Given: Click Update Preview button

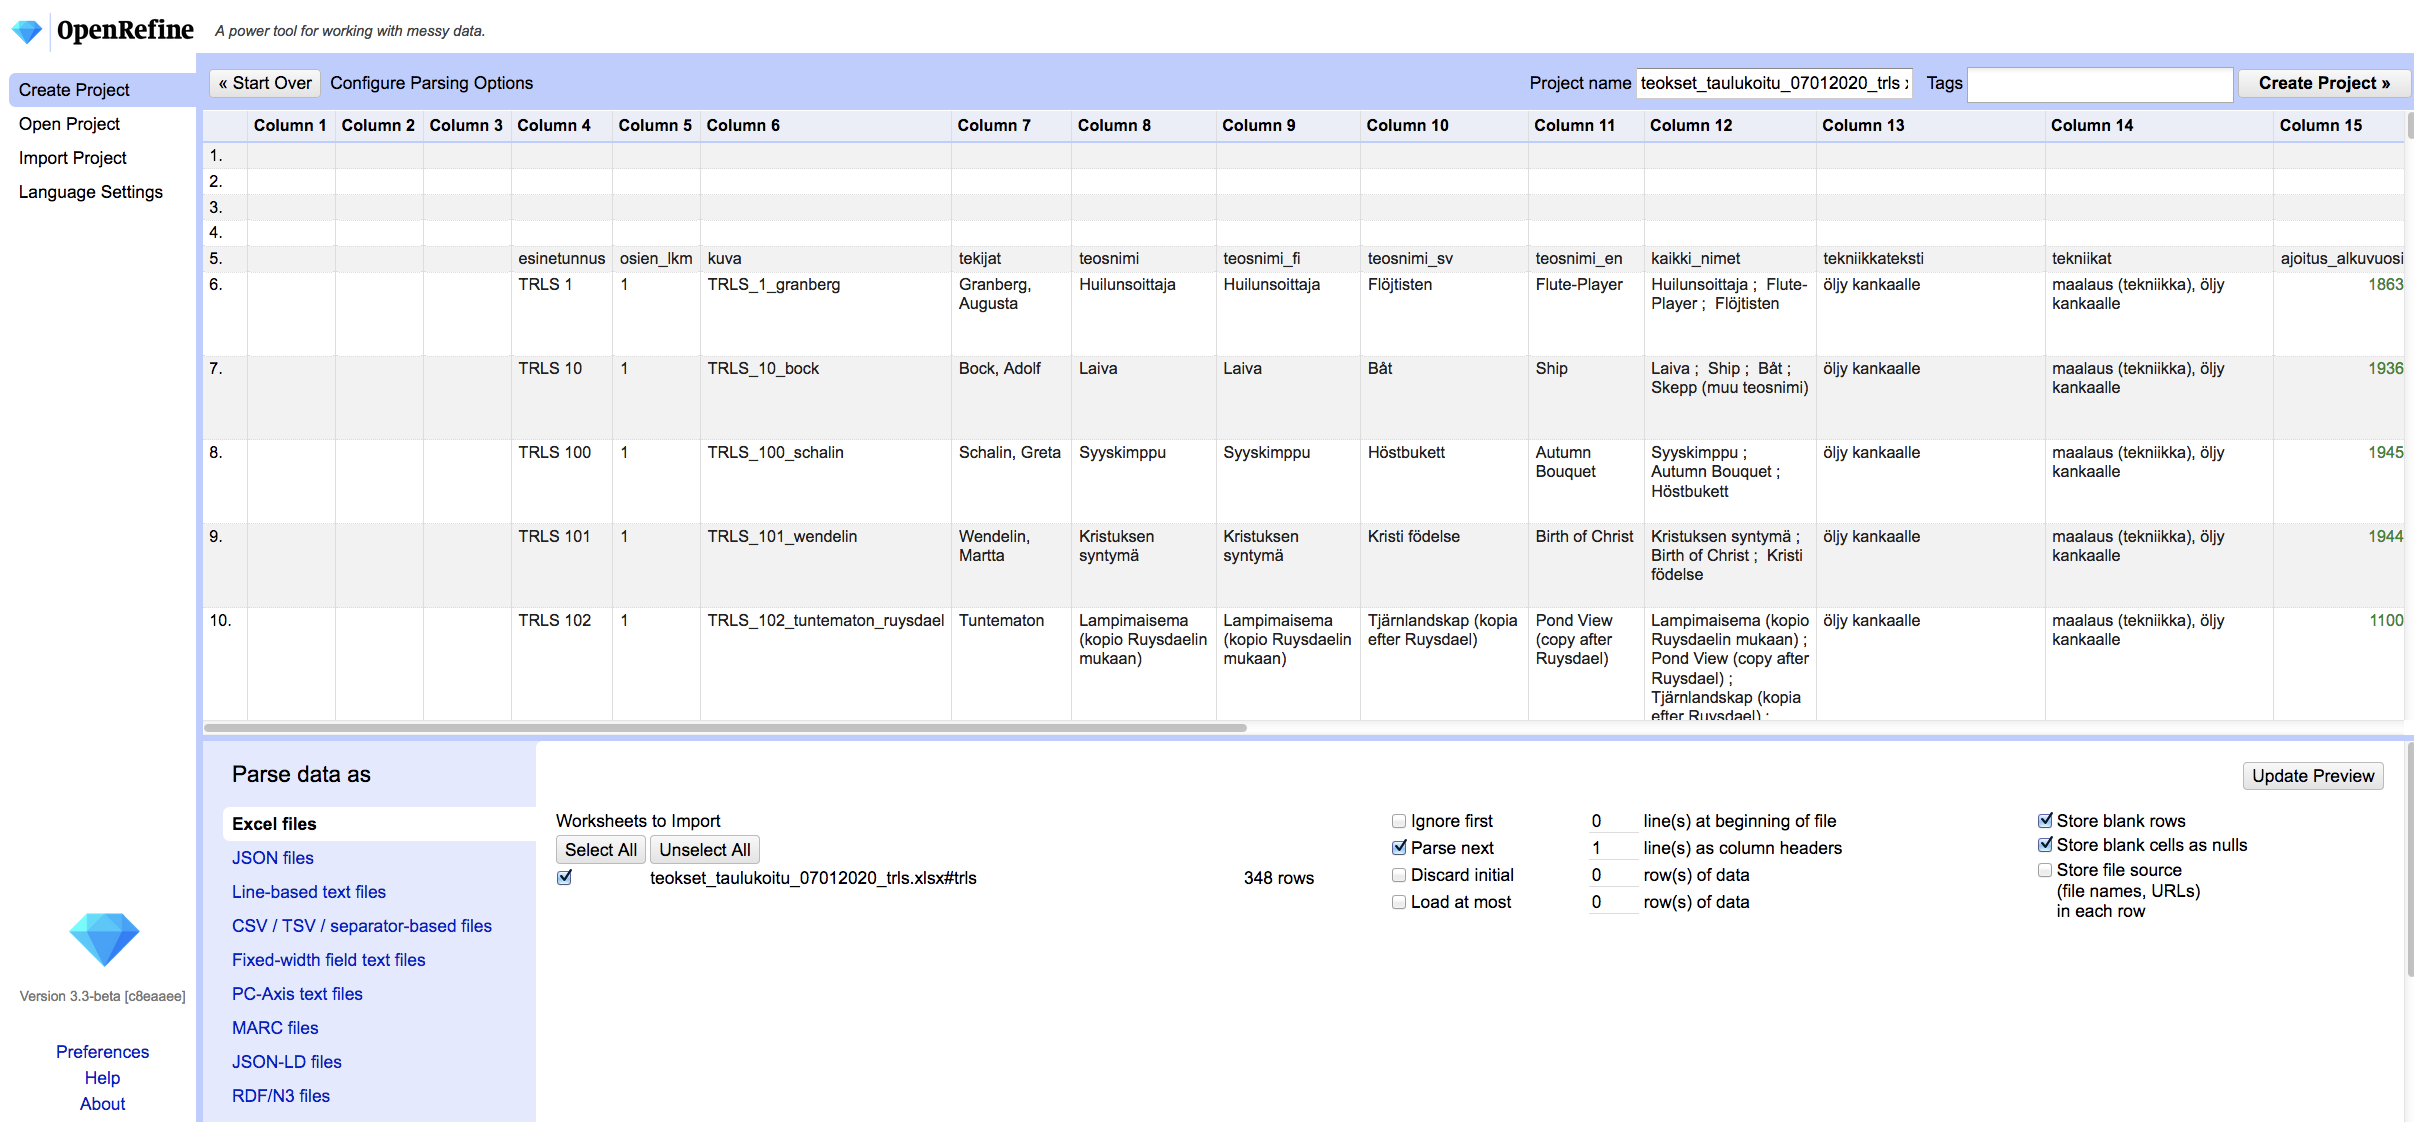Looking at the screenshot, I should [x=2312, y=776].
